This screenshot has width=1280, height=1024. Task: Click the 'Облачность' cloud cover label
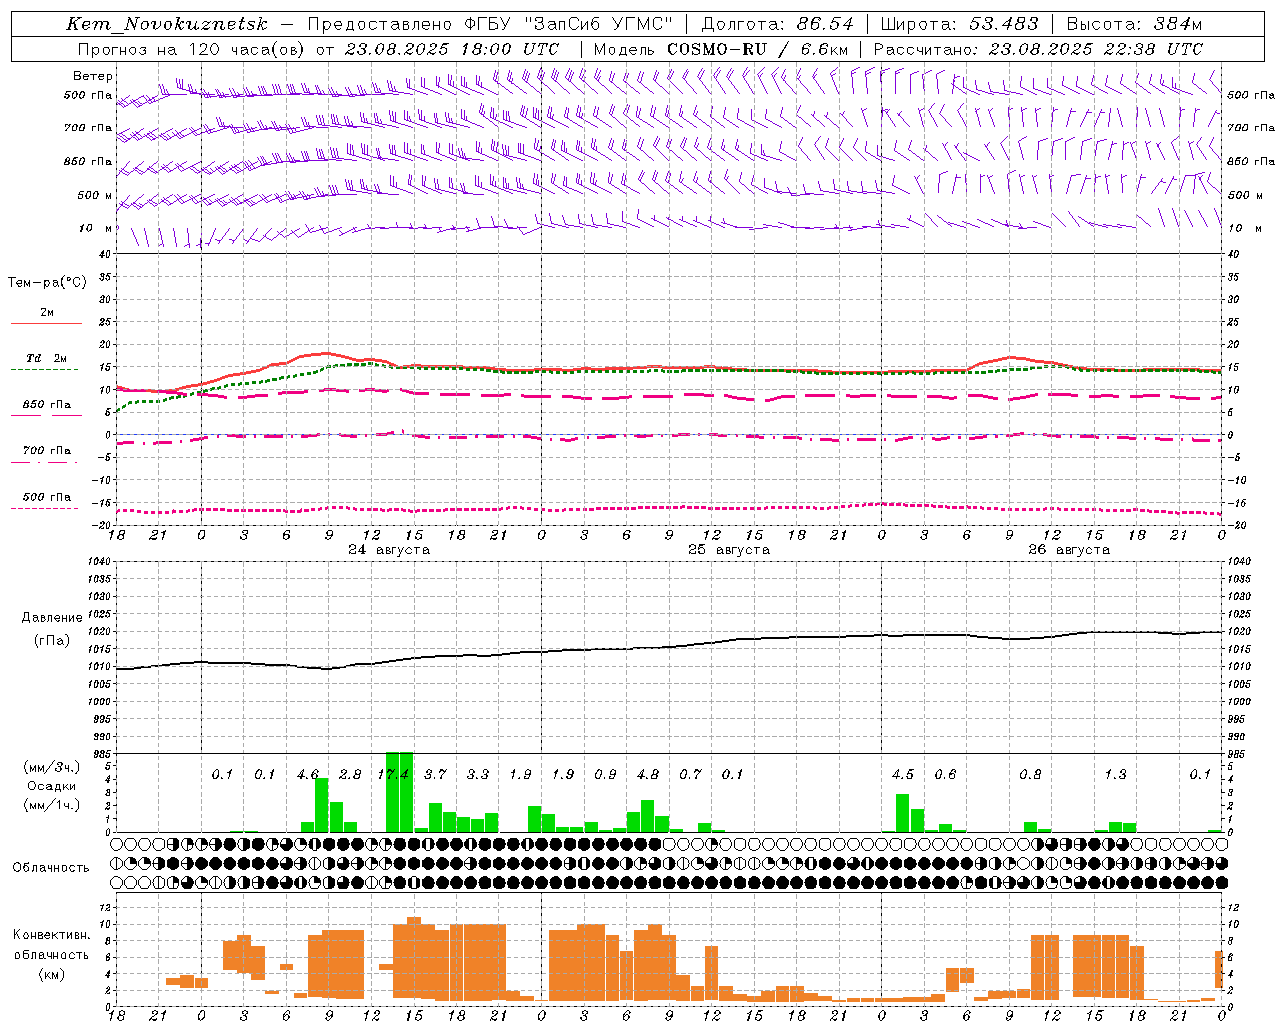pyautogui.click(x=51, y=867)
